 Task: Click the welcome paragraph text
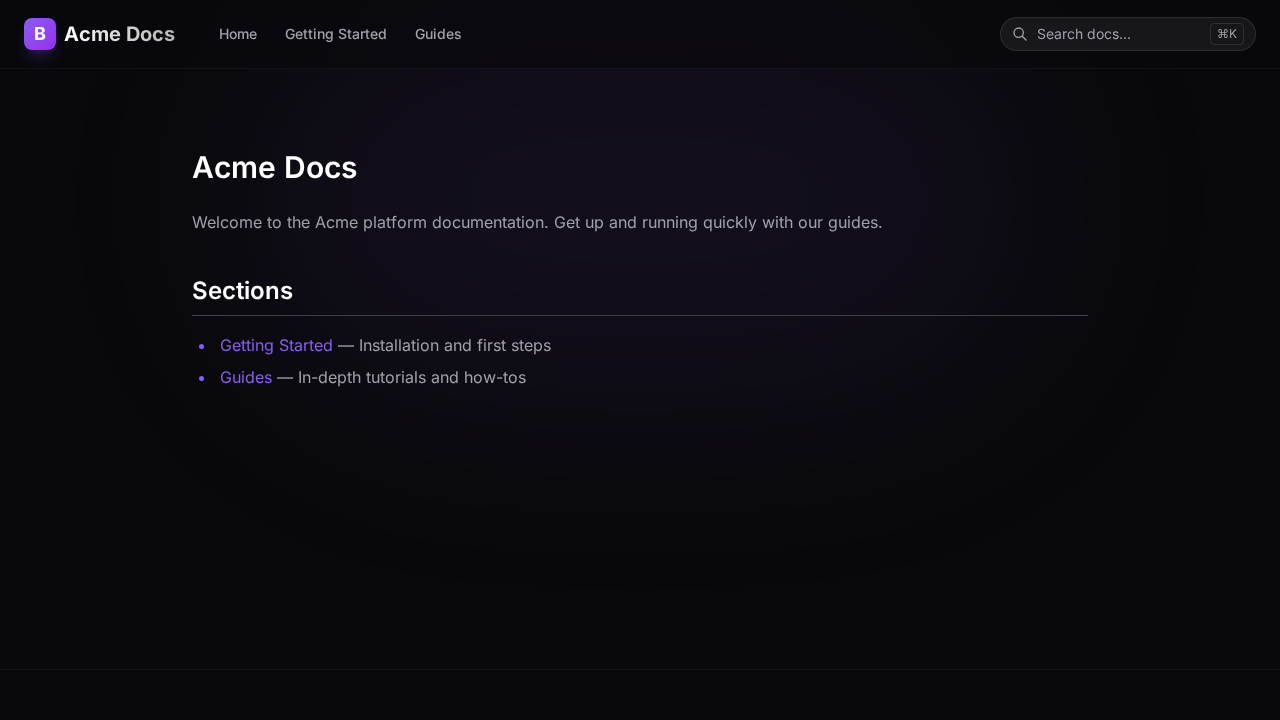point(537,222)
